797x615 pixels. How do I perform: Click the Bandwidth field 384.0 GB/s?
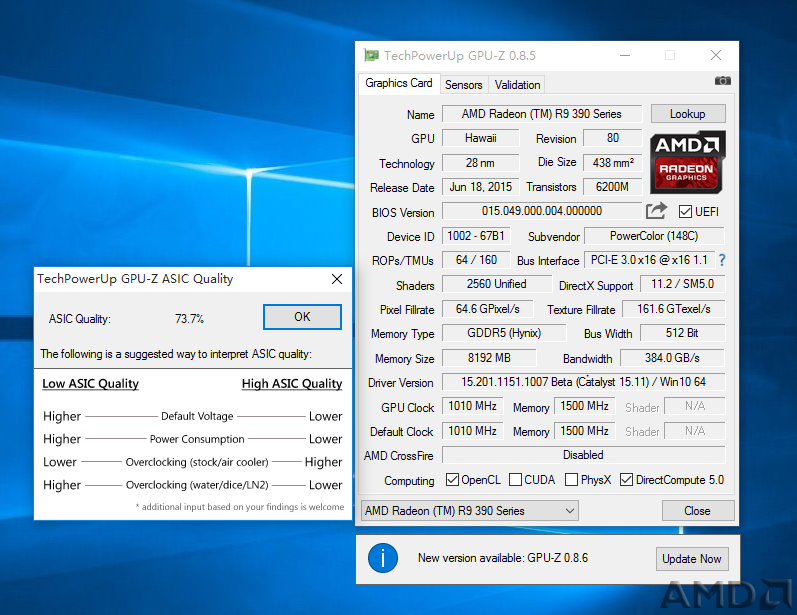[x=673, y=358]
